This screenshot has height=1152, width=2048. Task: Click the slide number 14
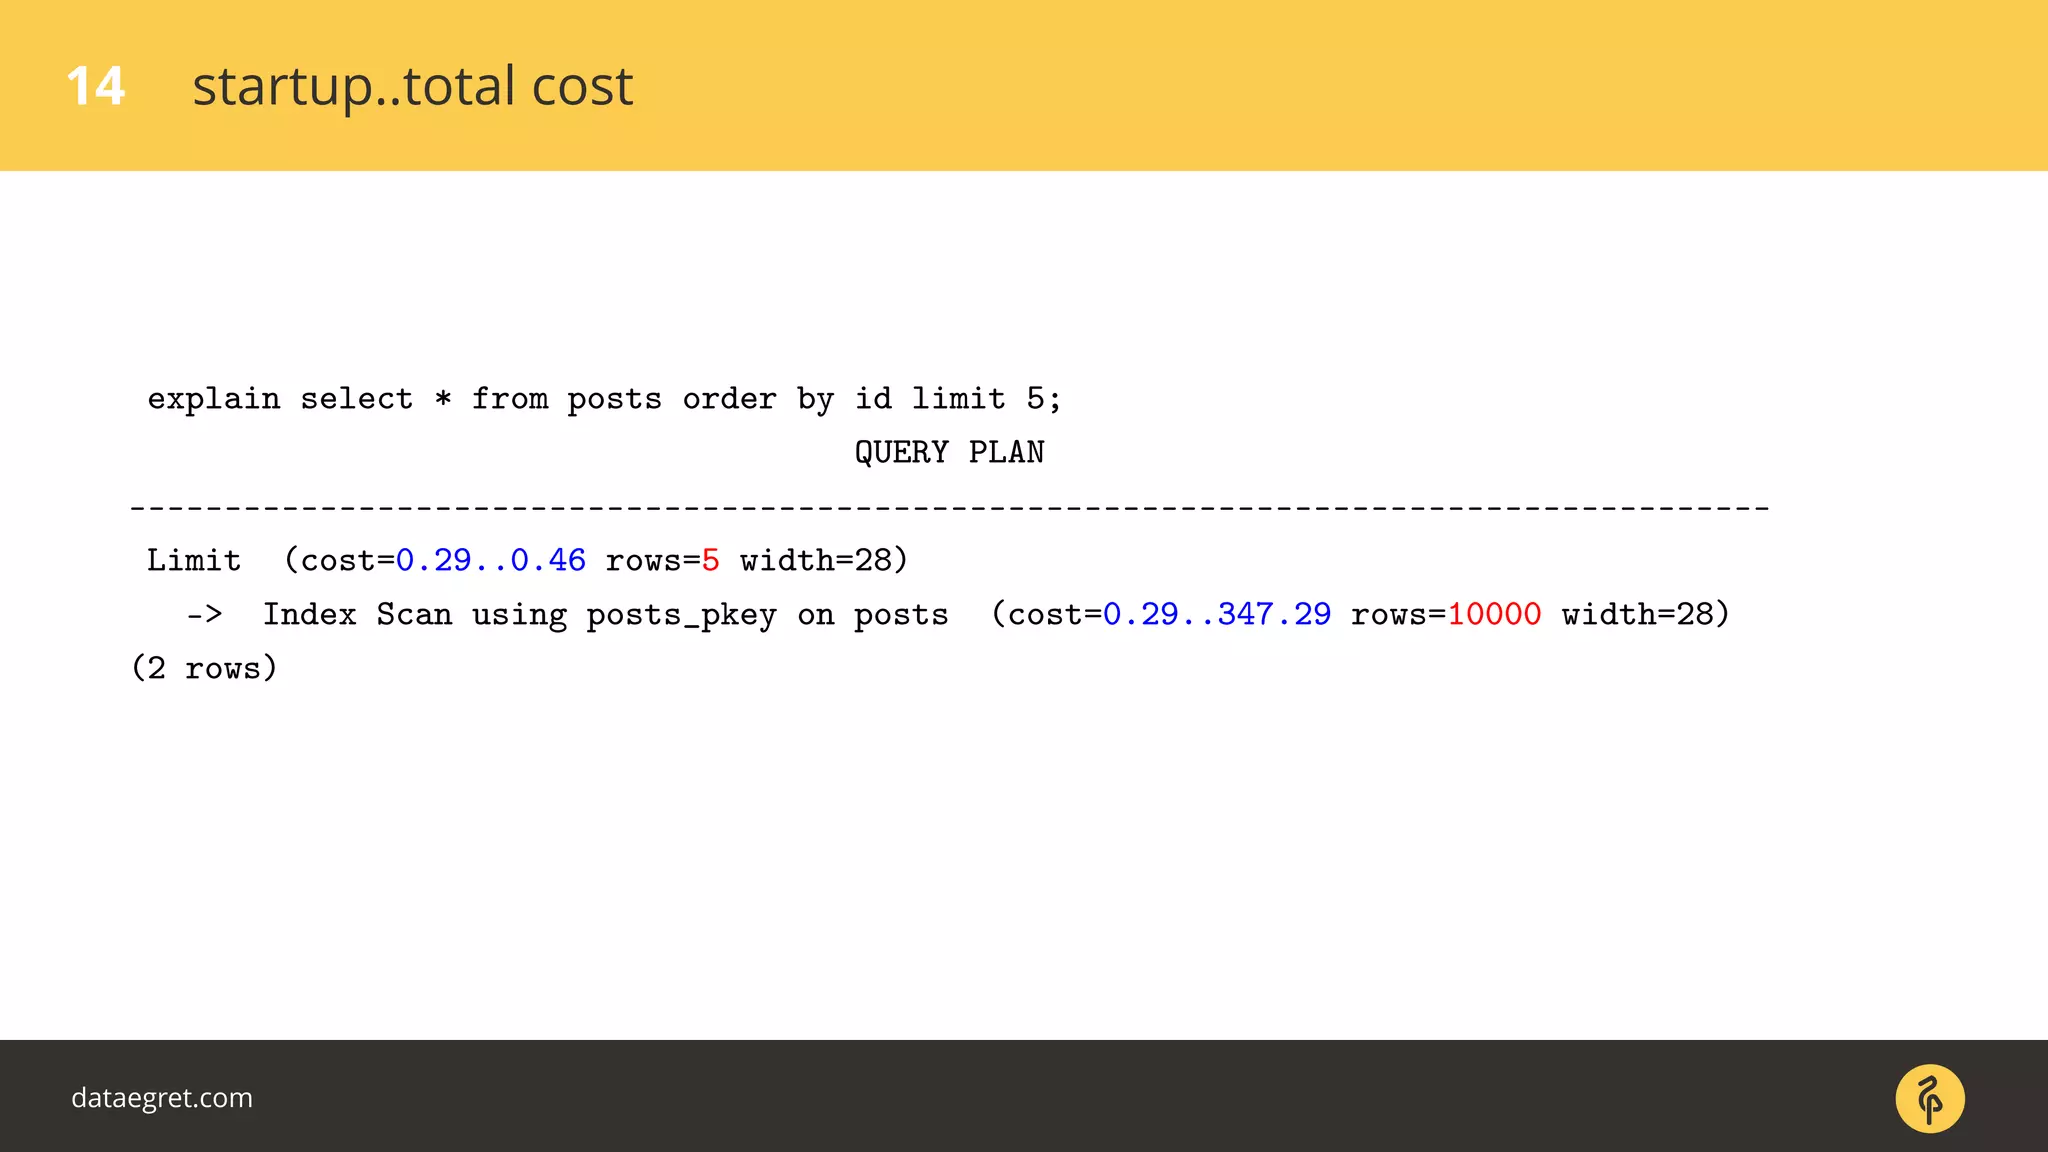pos(95,86)
